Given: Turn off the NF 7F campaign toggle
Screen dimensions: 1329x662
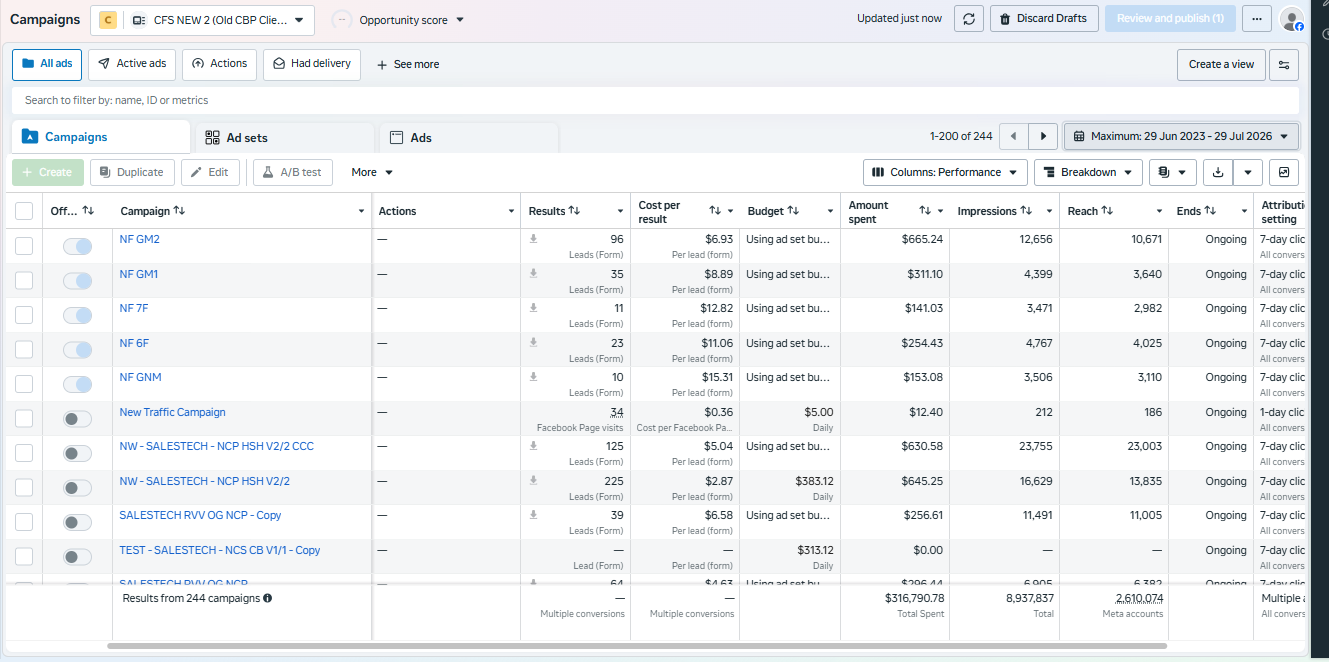Looking at the screenshot, I should (77, 315).
